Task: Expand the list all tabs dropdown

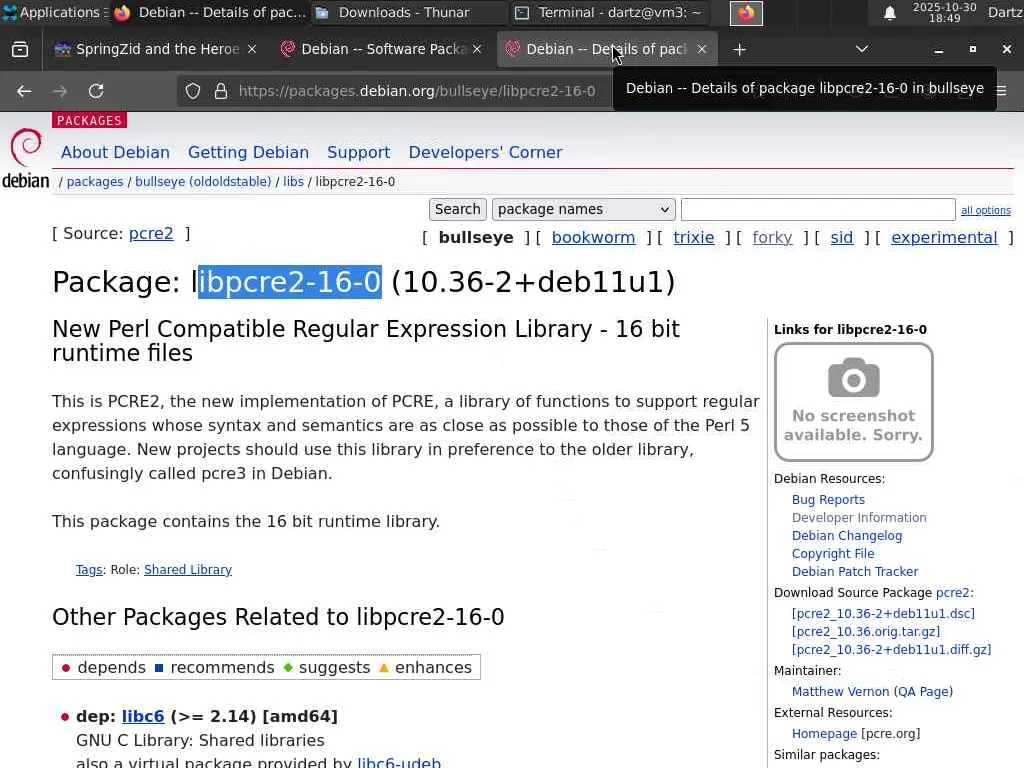Action: coord(862,49)
